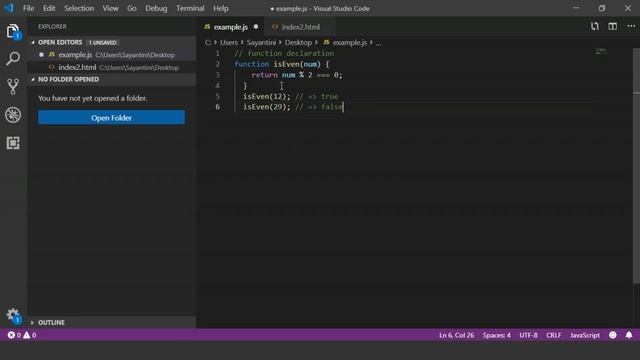Expand the Outline section
Image resolution: width=640 pixels, height=360 pixels.
(x=32, y=322)
